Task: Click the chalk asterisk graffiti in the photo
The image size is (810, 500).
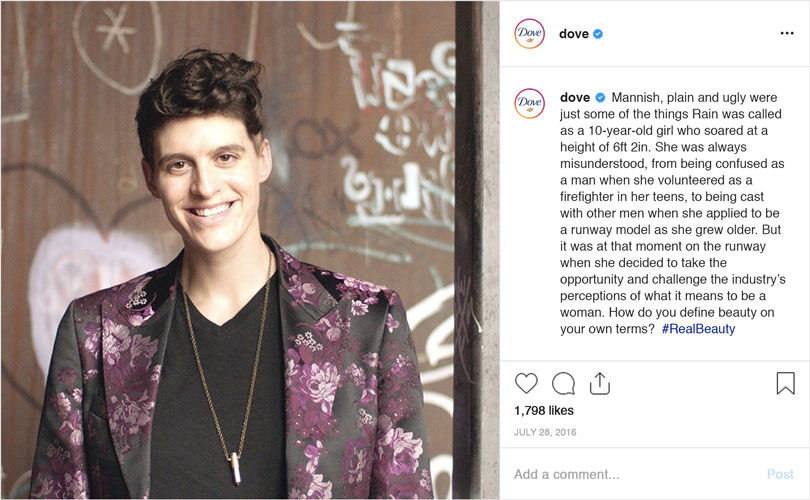Action: click(x=116, y=29)
